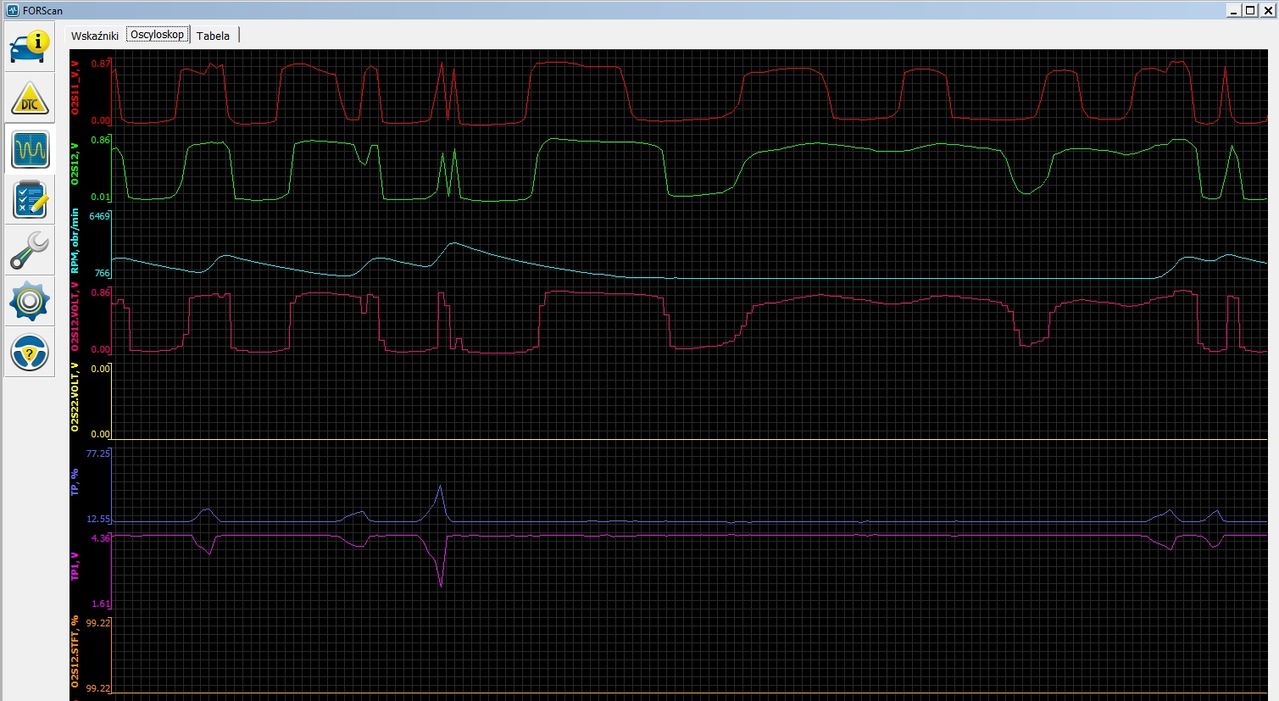Open the DTC trouble codes section
The height and width of the screenshot is (701, 1279).
pyautogui.click(x=30, y=98)
